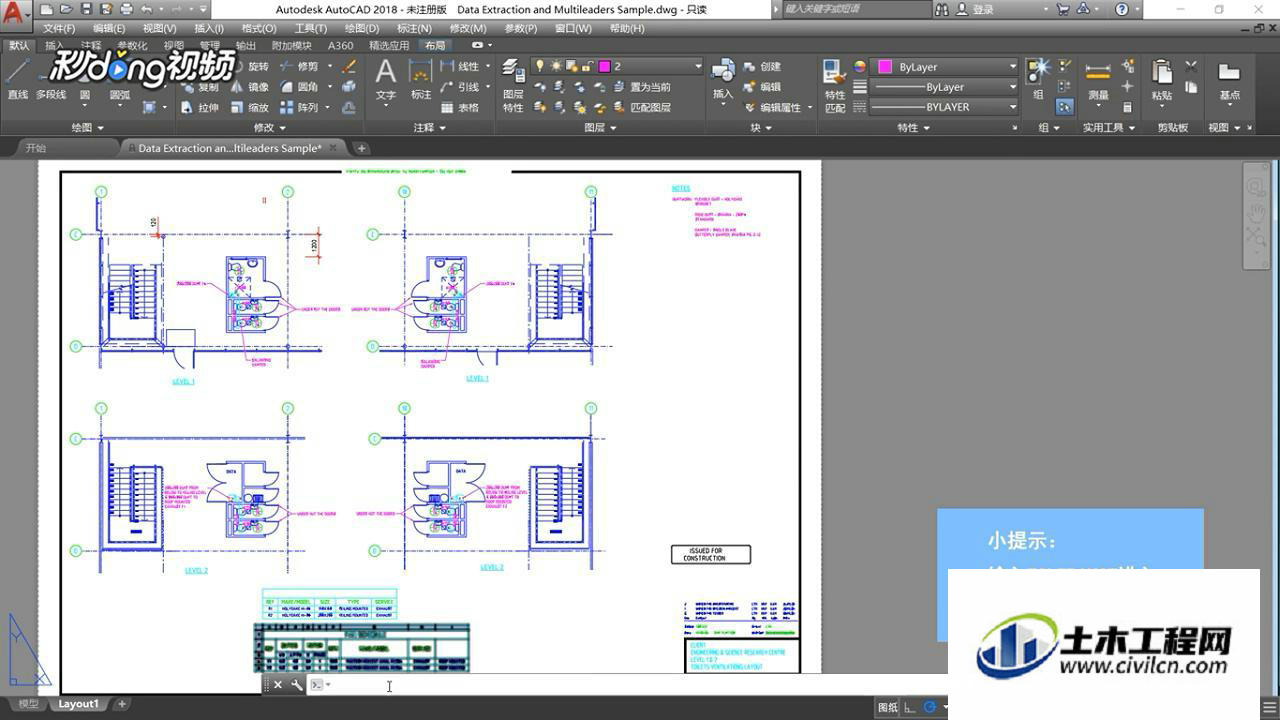Toggle group selection button in Group panel
This screenshot has height=720, width=1280.
pyautogui.click(x=1064, y=107)
